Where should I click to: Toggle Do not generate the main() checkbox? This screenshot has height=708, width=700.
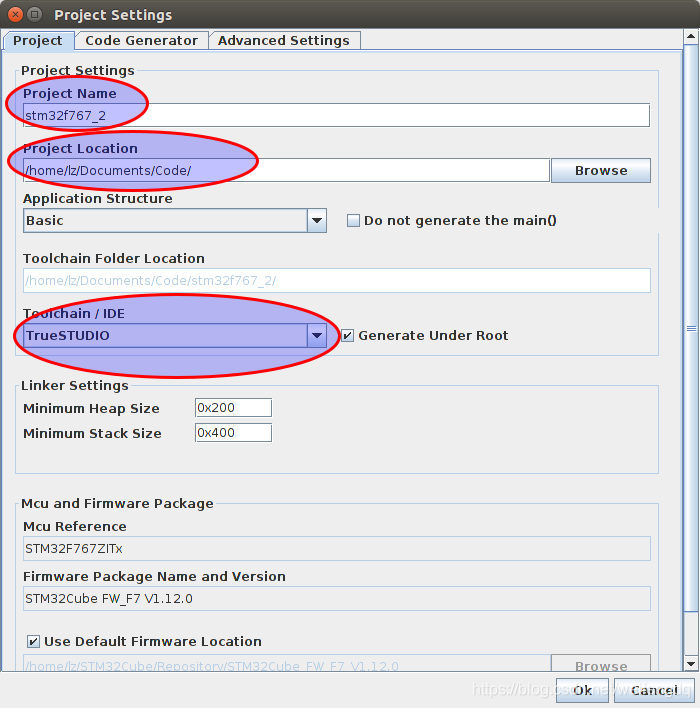353,221
